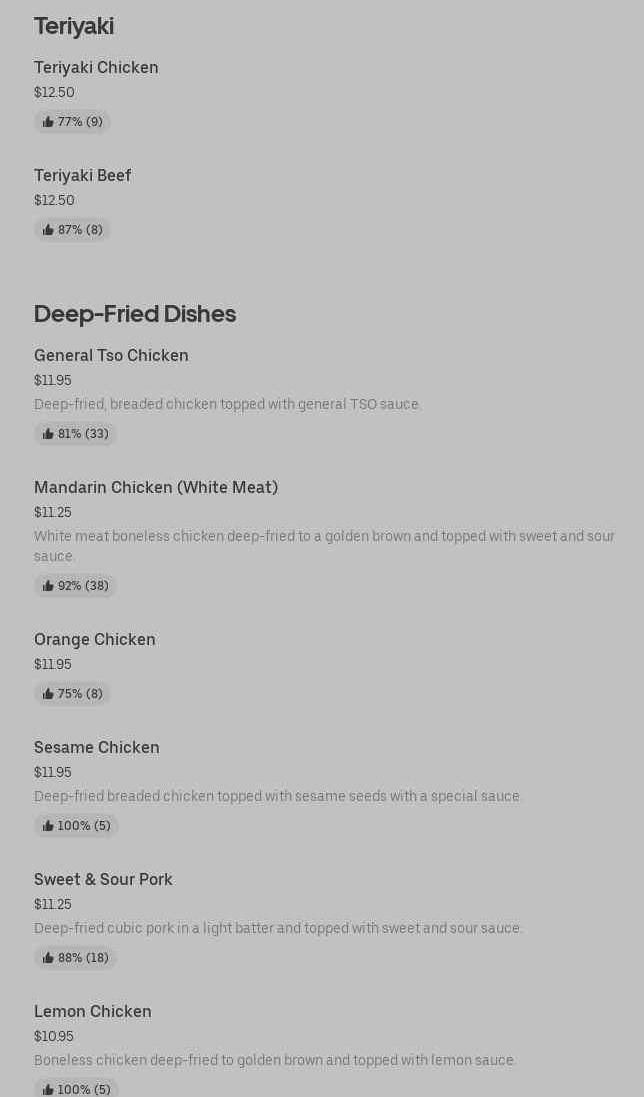The height and width of the screenshot is (1097, 644).
Task: Open the Teriyaki Beef menu item
Action: pos(83,176)
